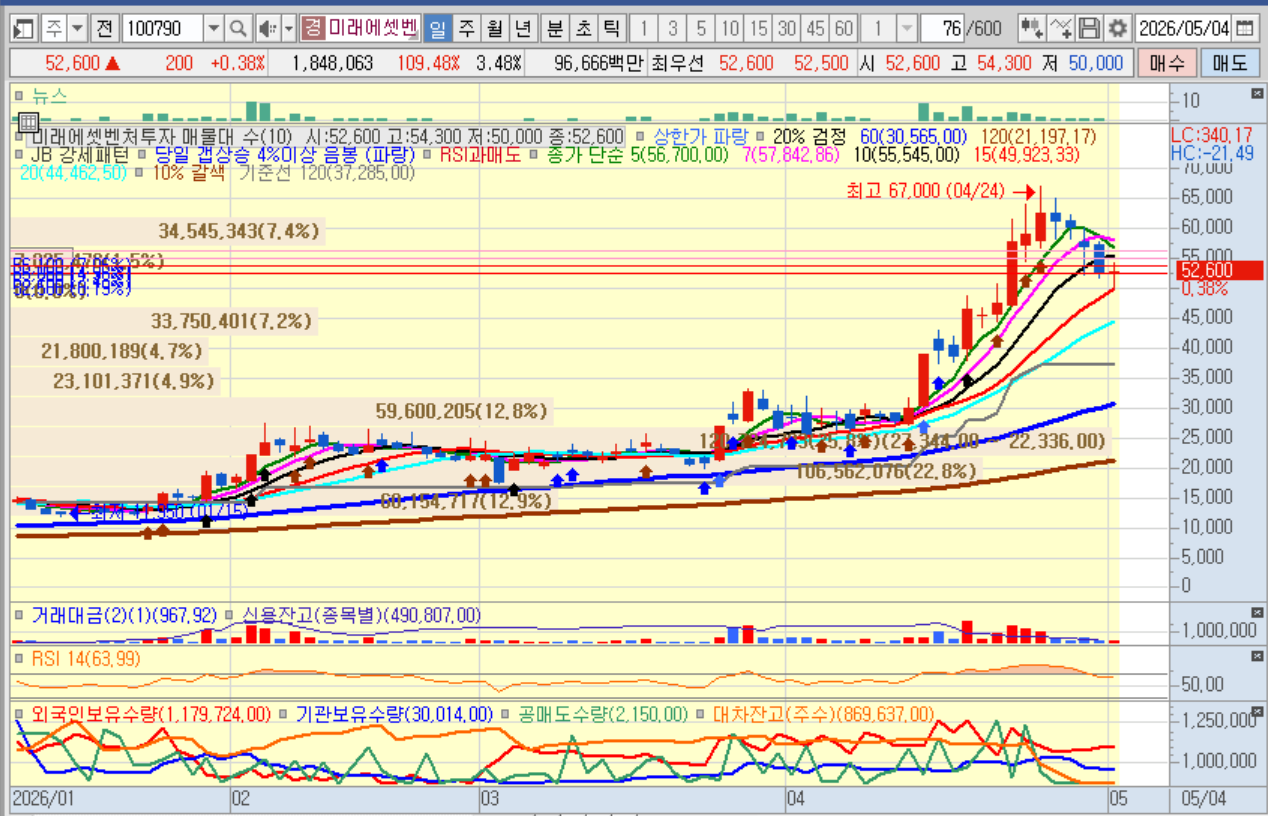This screenshot has width=1268, height=816.
Task: Click the panel layout icon at toolbar start
Action: pyautogui.click(x=24, y=27)
